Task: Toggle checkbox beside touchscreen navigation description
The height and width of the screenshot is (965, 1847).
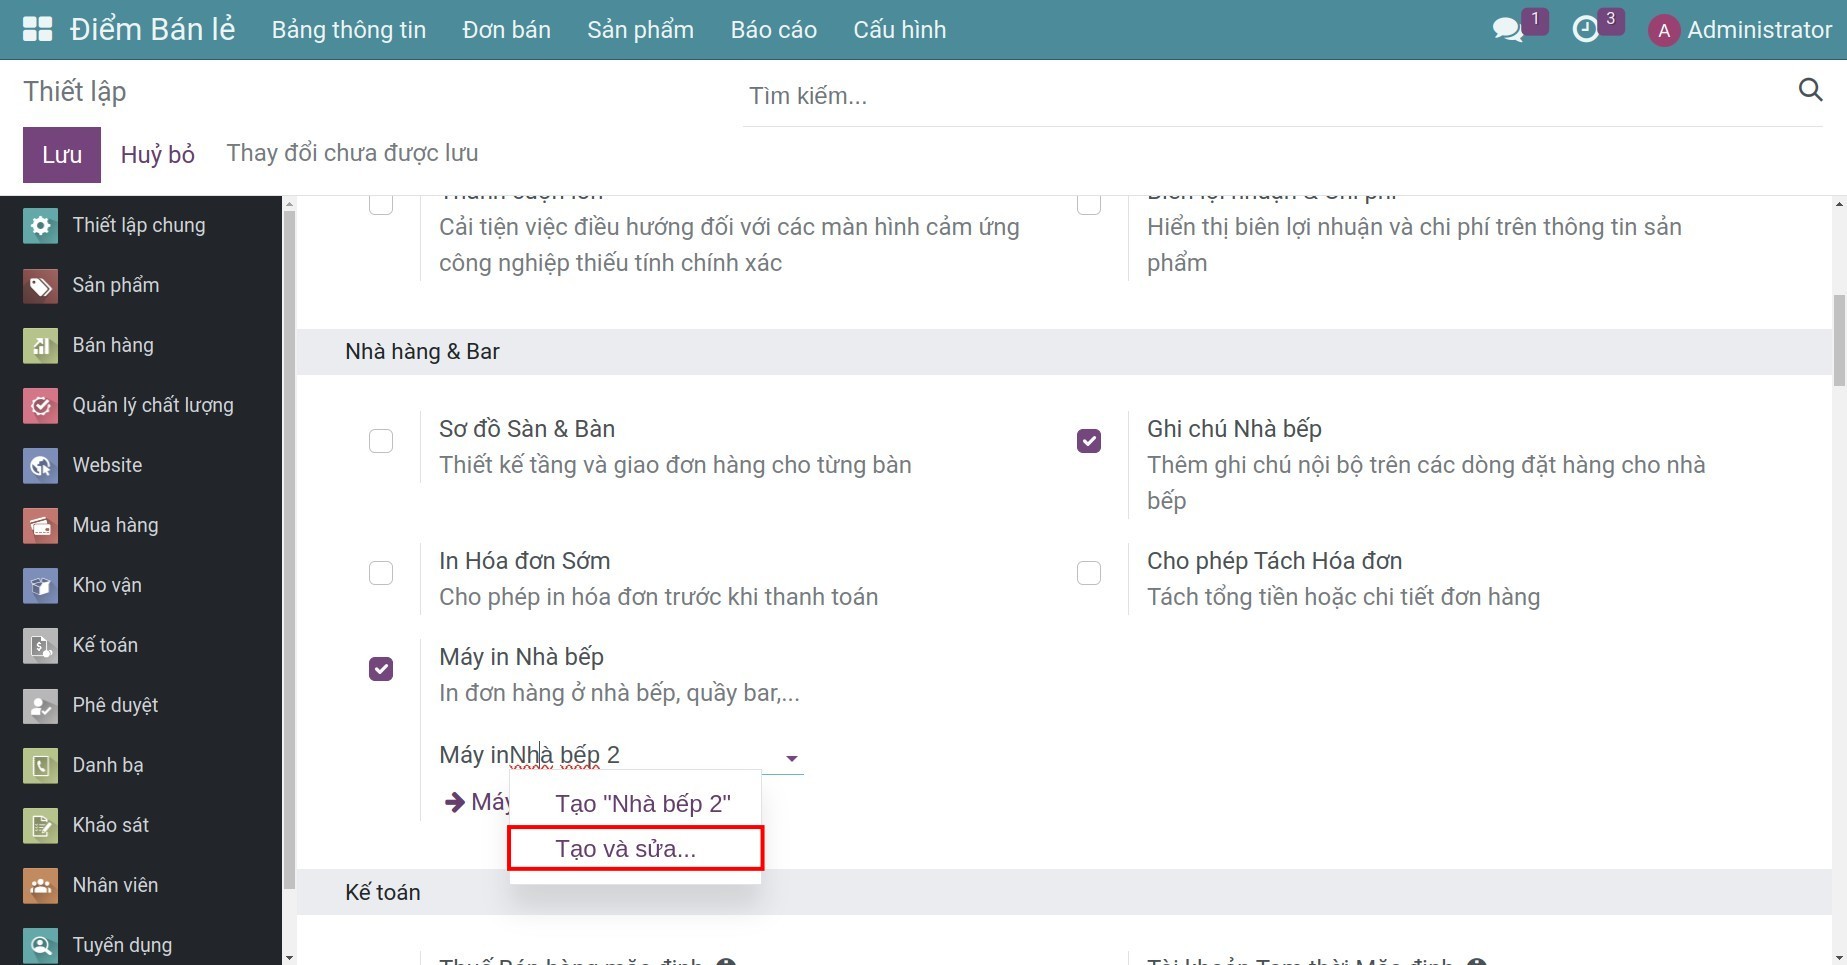Action: pos(381,204)
